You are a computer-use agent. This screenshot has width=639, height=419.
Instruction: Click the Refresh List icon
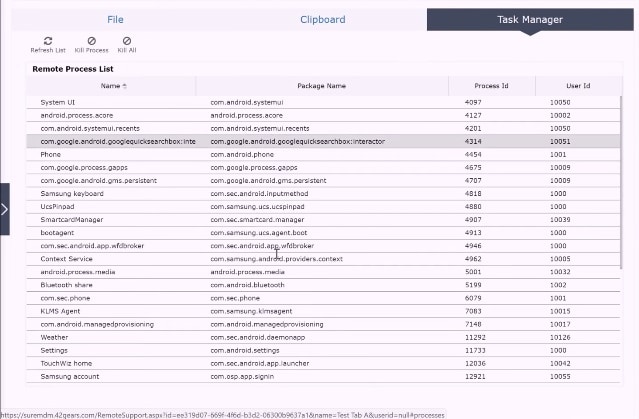tap(48, 40)
